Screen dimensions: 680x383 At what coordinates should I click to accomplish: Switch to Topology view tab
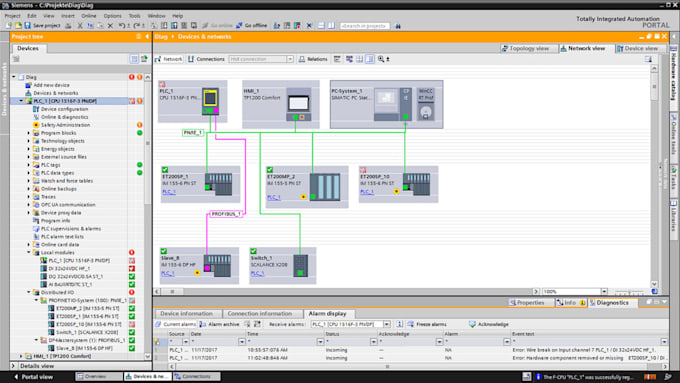coord(529,49)
